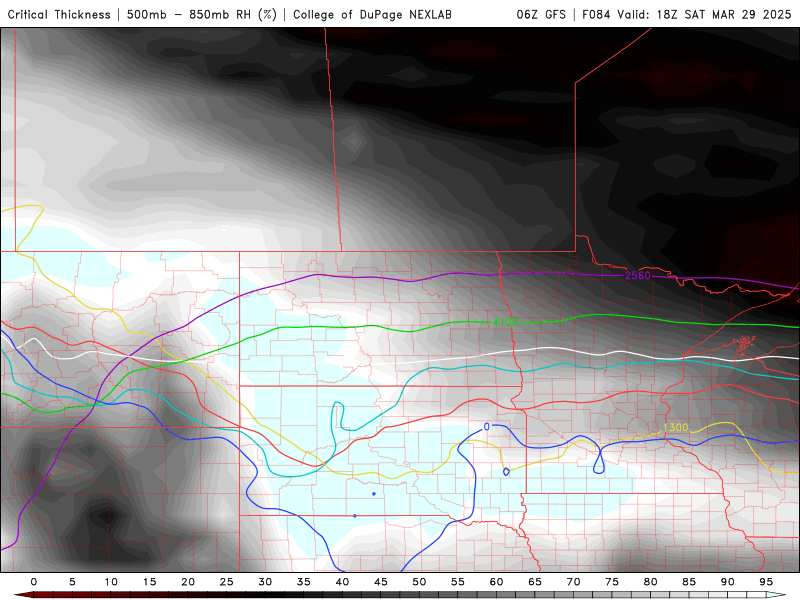800x600 pixels.
Task: Click the 'F084 Valid: 18Z SAT MAR 29 2025' text
Action: (687, 14)
